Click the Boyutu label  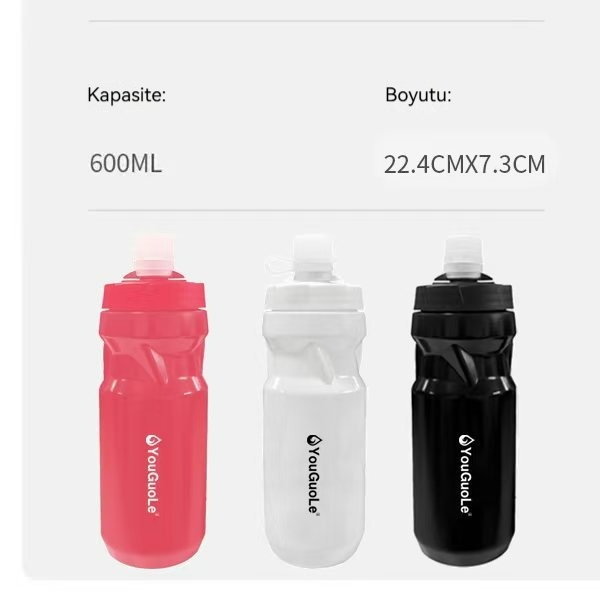tap(418, 94)
